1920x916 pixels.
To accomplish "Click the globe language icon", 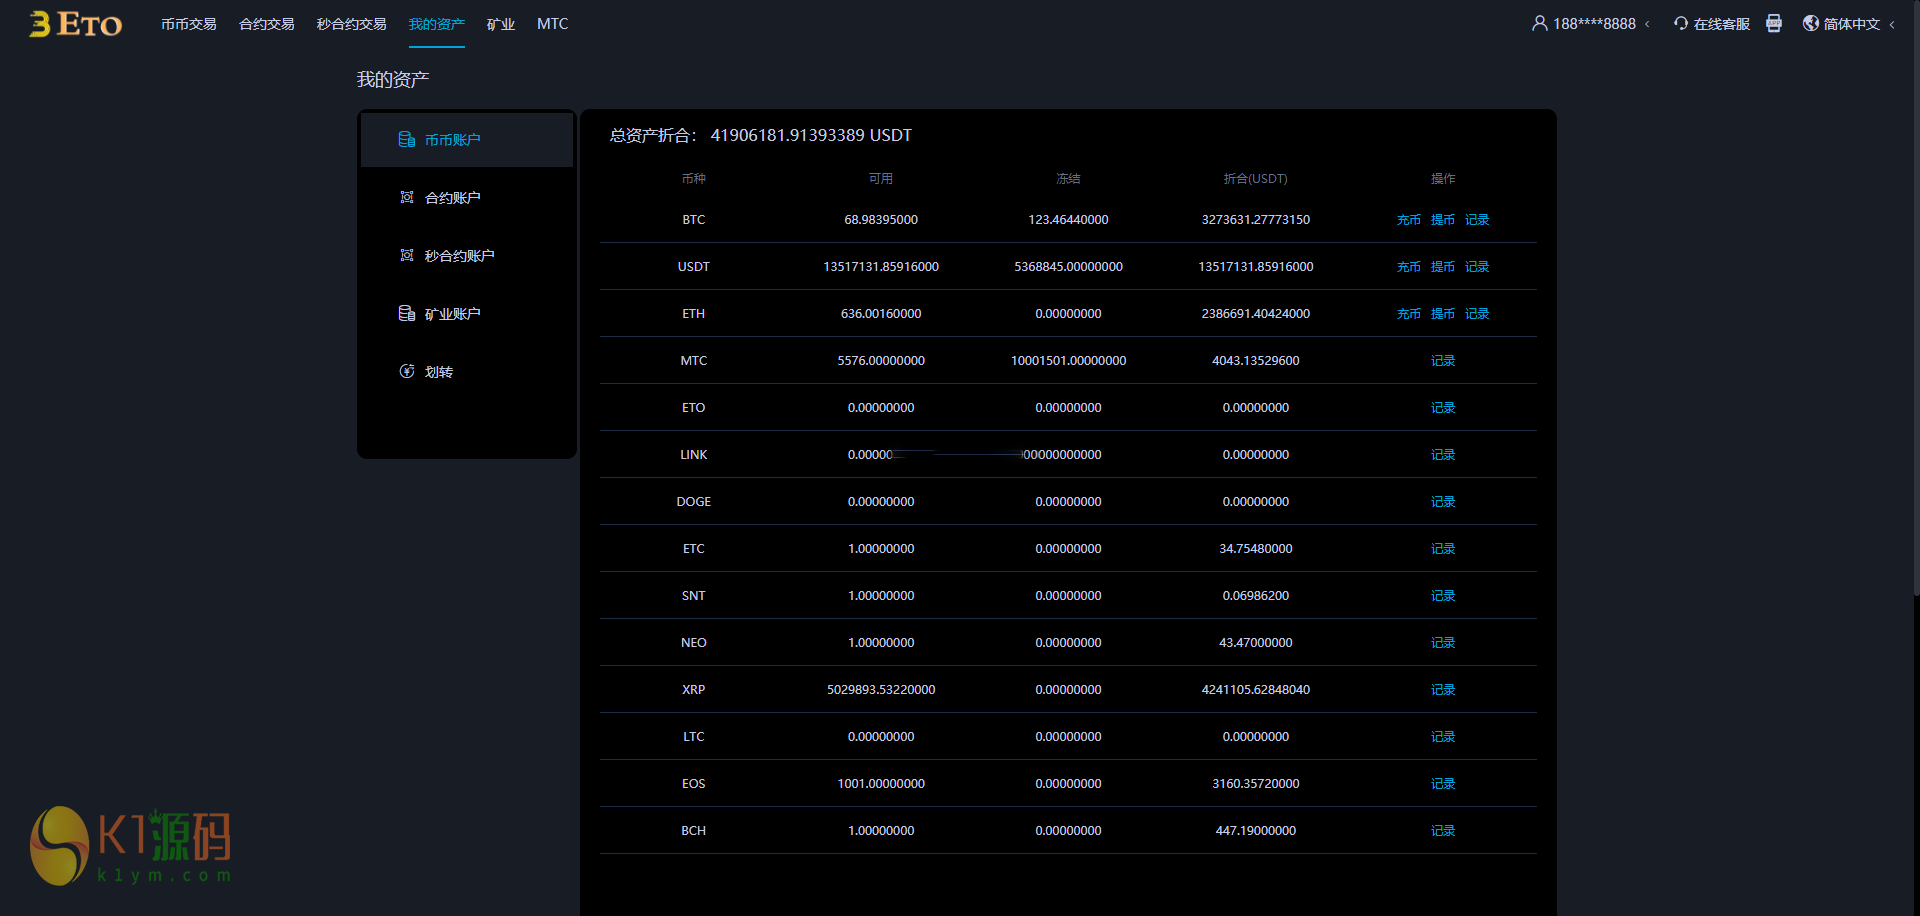I will pyautogui.click(x=1810, y=23).
